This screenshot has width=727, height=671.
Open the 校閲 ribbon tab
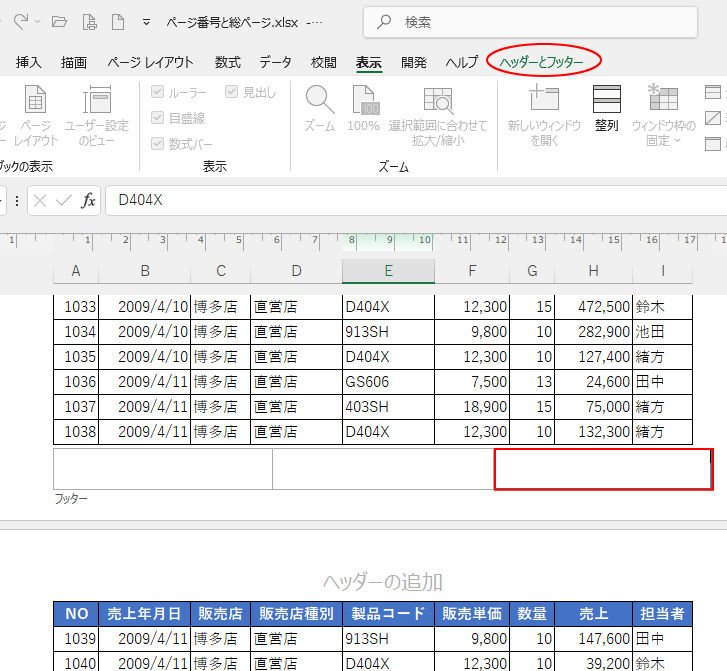324,62
